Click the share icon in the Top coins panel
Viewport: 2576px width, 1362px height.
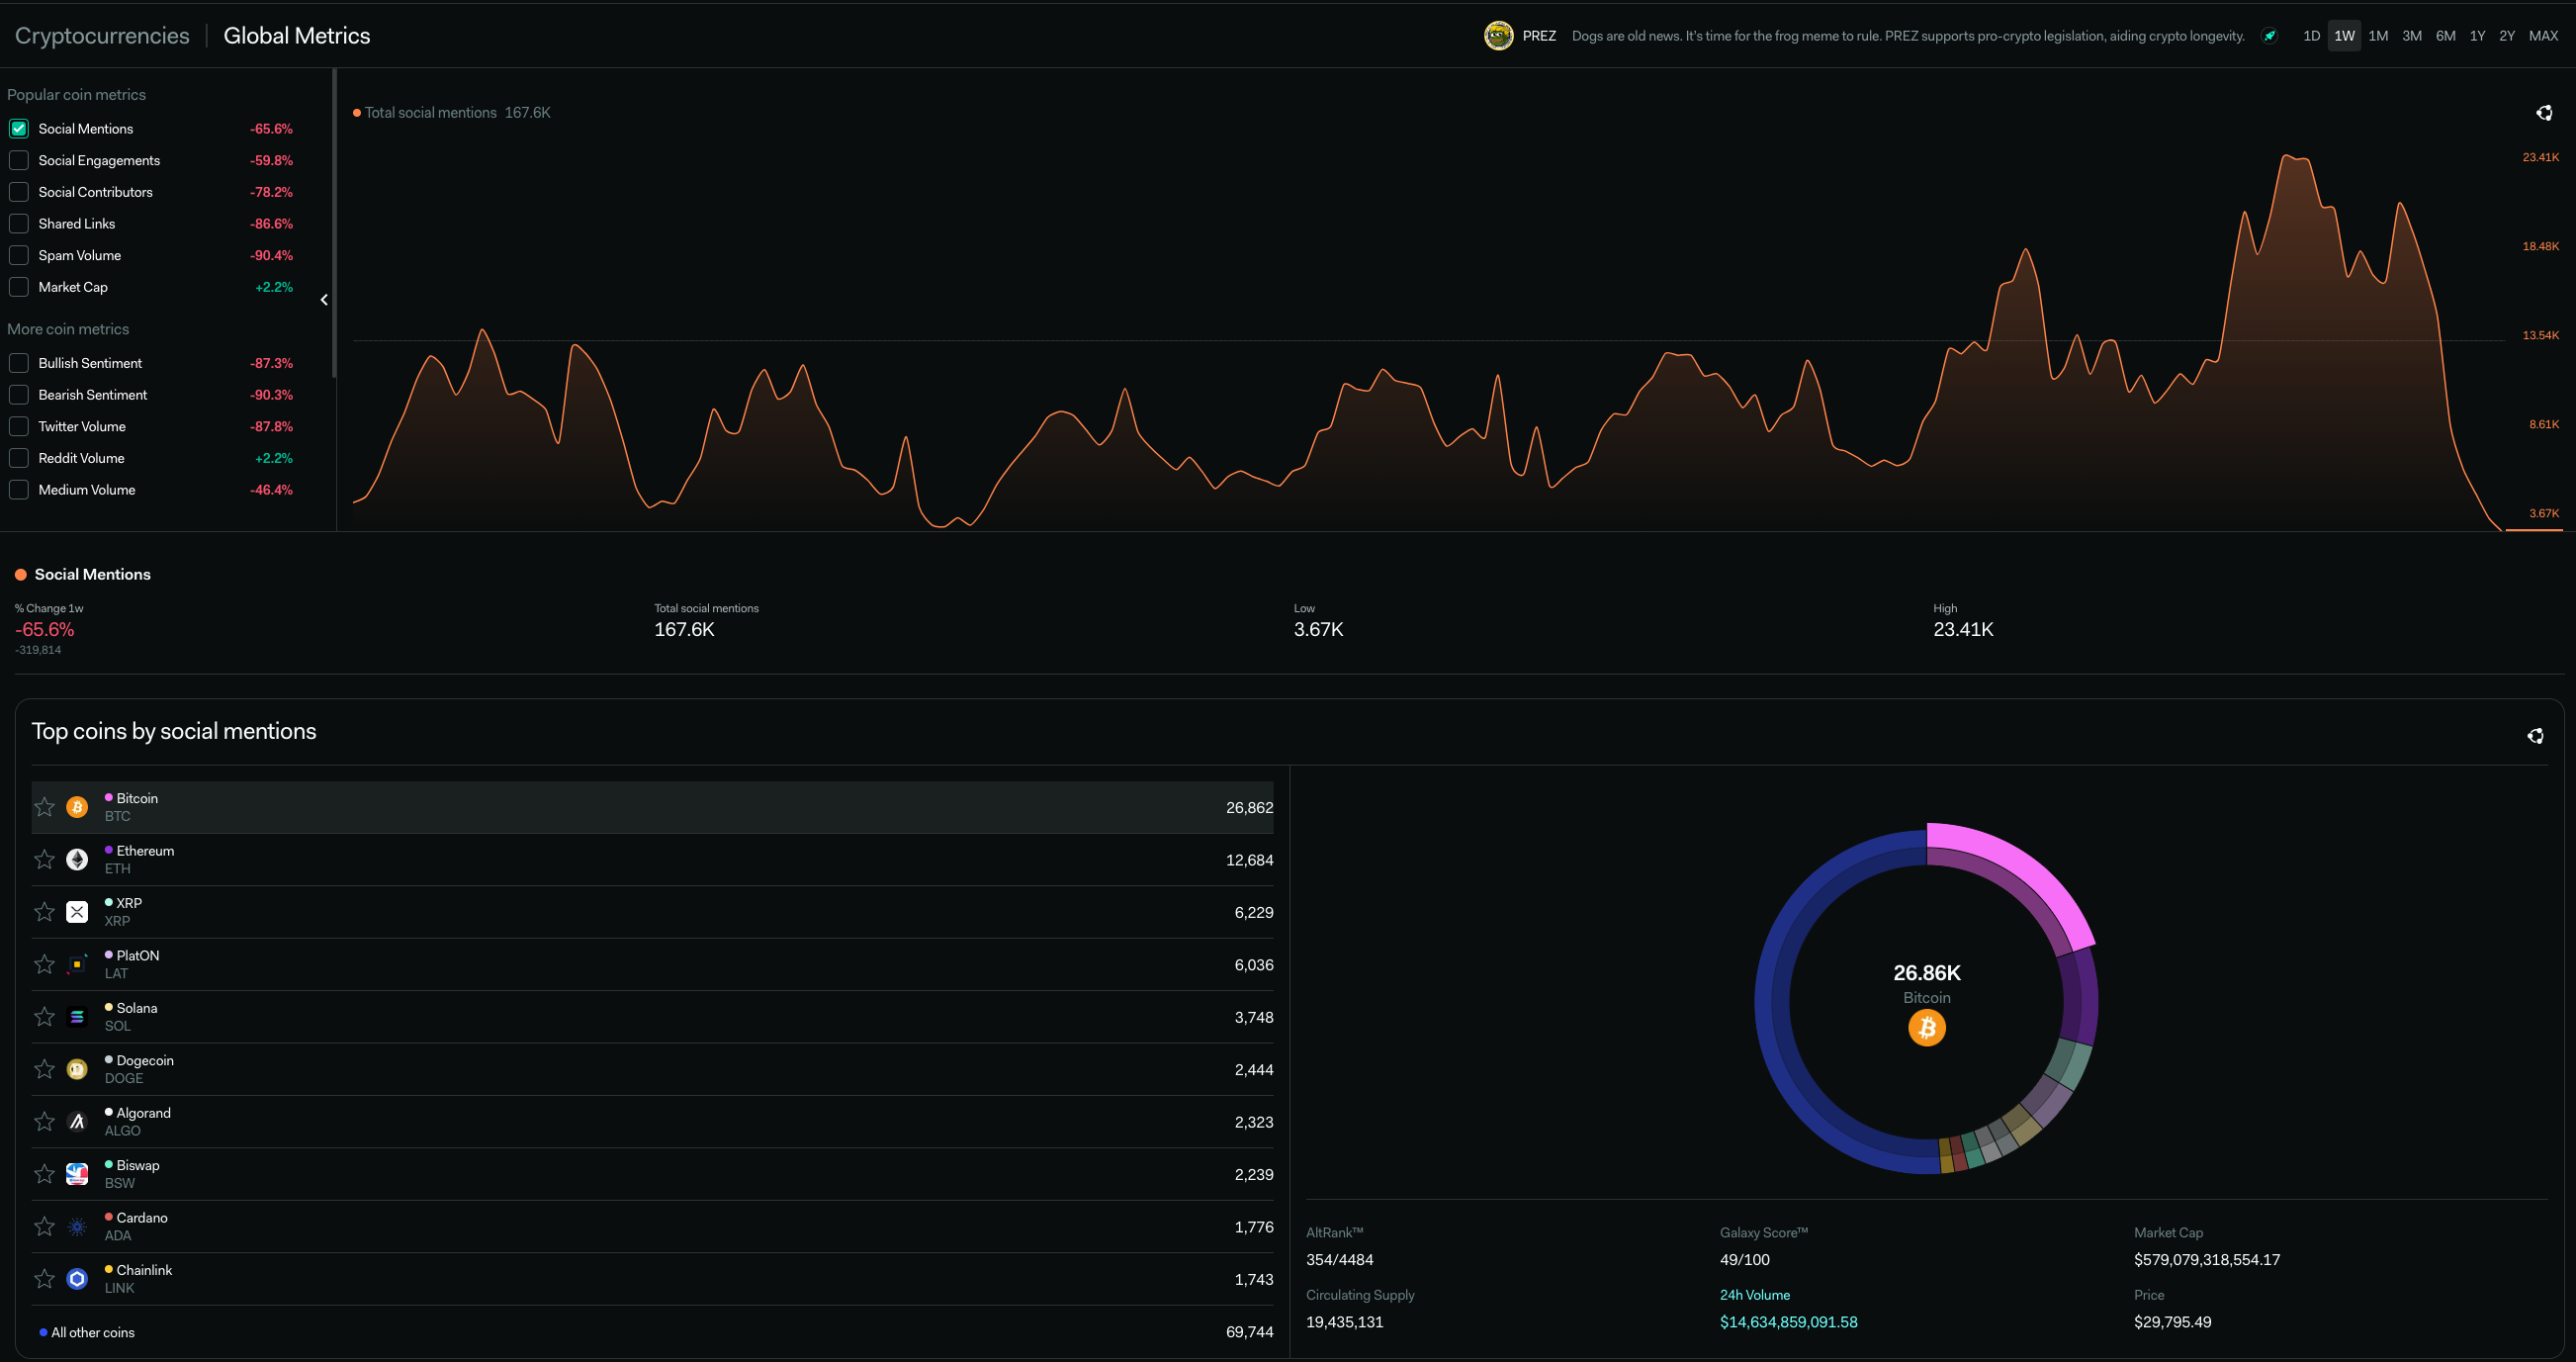tap(2535, 736)
